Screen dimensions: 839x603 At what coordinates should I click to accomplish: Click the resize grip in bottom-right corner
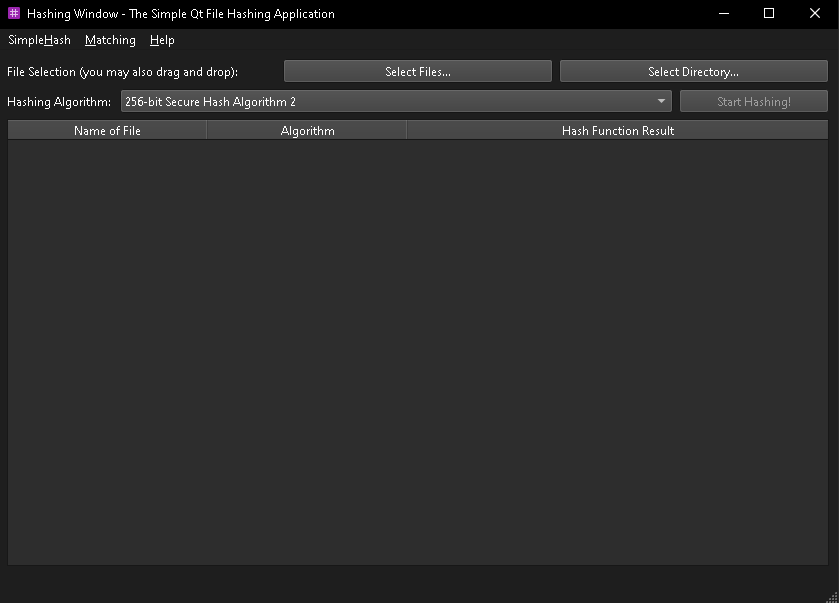(831, 595)
